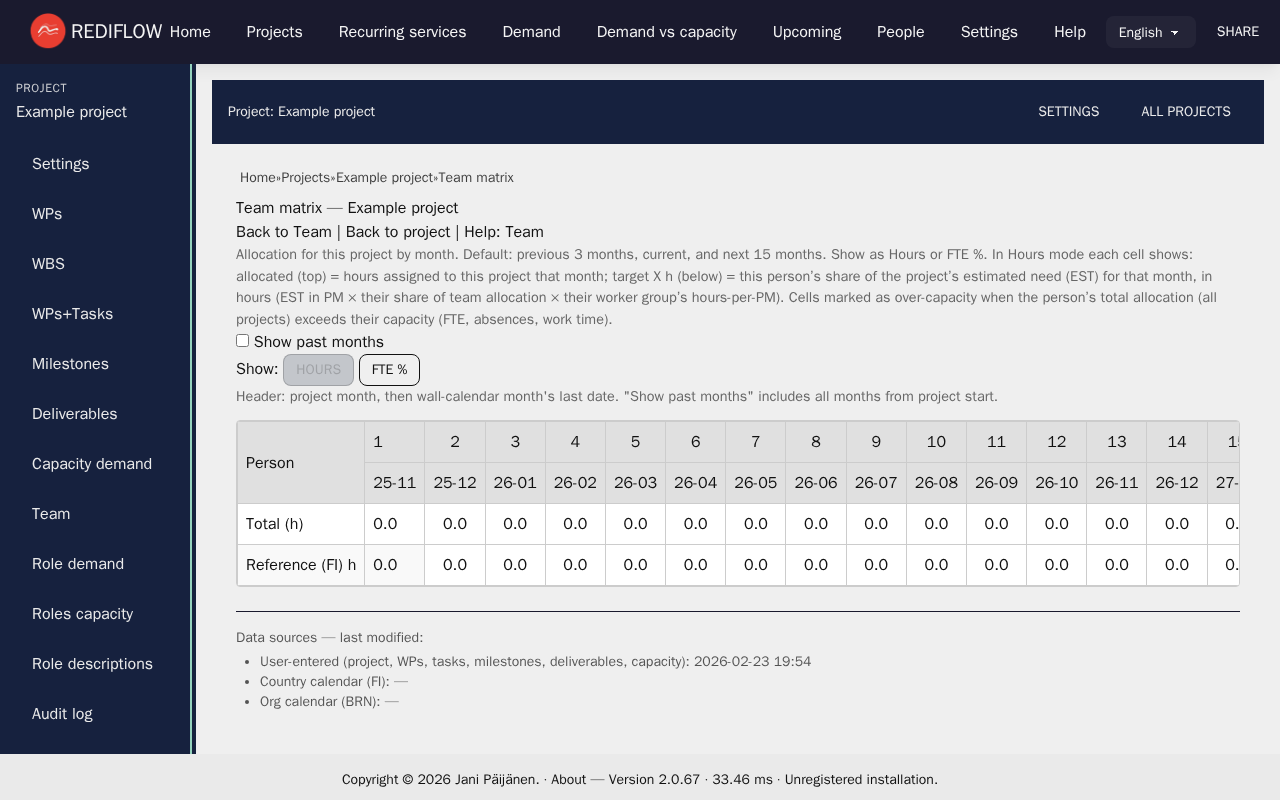Click the Share button in the header
Image resolution: width=1280 pixels, height=800 pixels.
pyautogui.click(x=1237, y=32)
